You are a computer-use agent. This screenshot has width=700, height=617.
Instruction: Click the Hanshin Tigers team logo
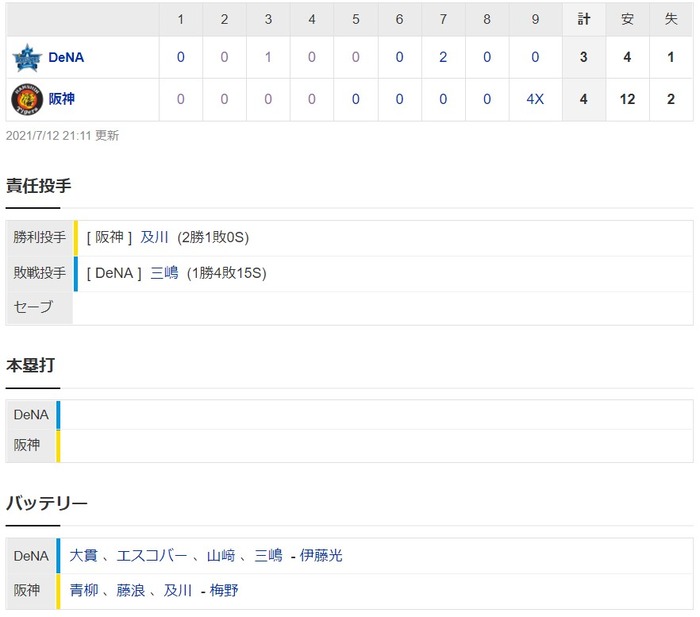tap(27, 99)
